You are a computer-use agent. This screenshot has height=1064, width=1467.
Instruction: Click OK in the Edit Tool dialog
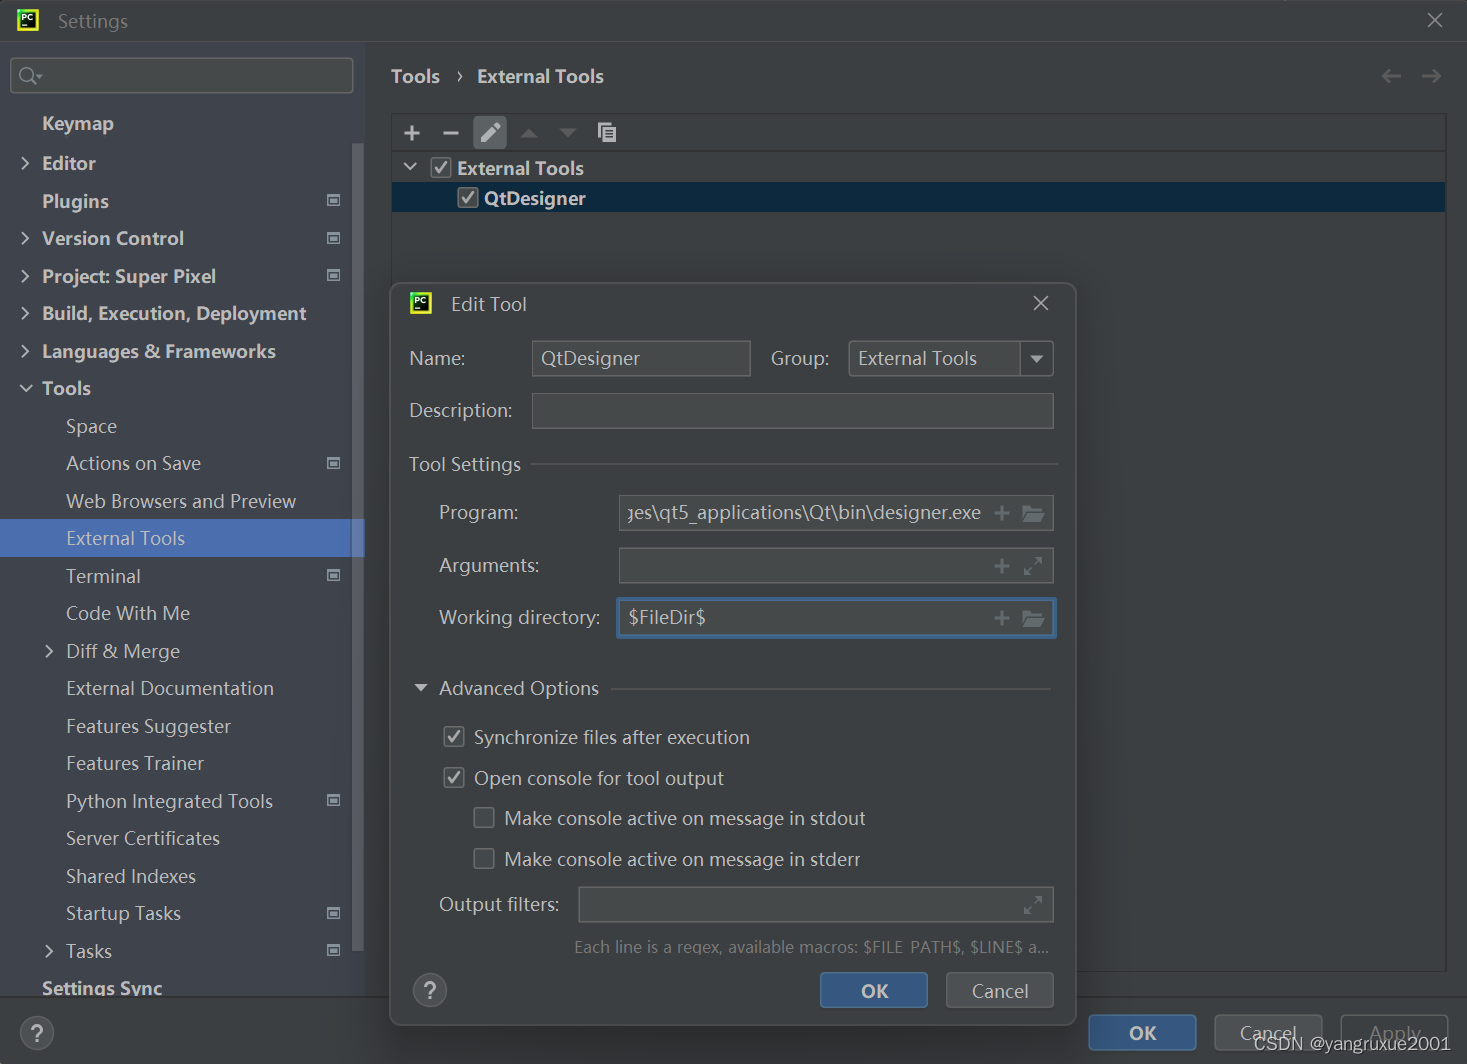[x=874, y=990]
